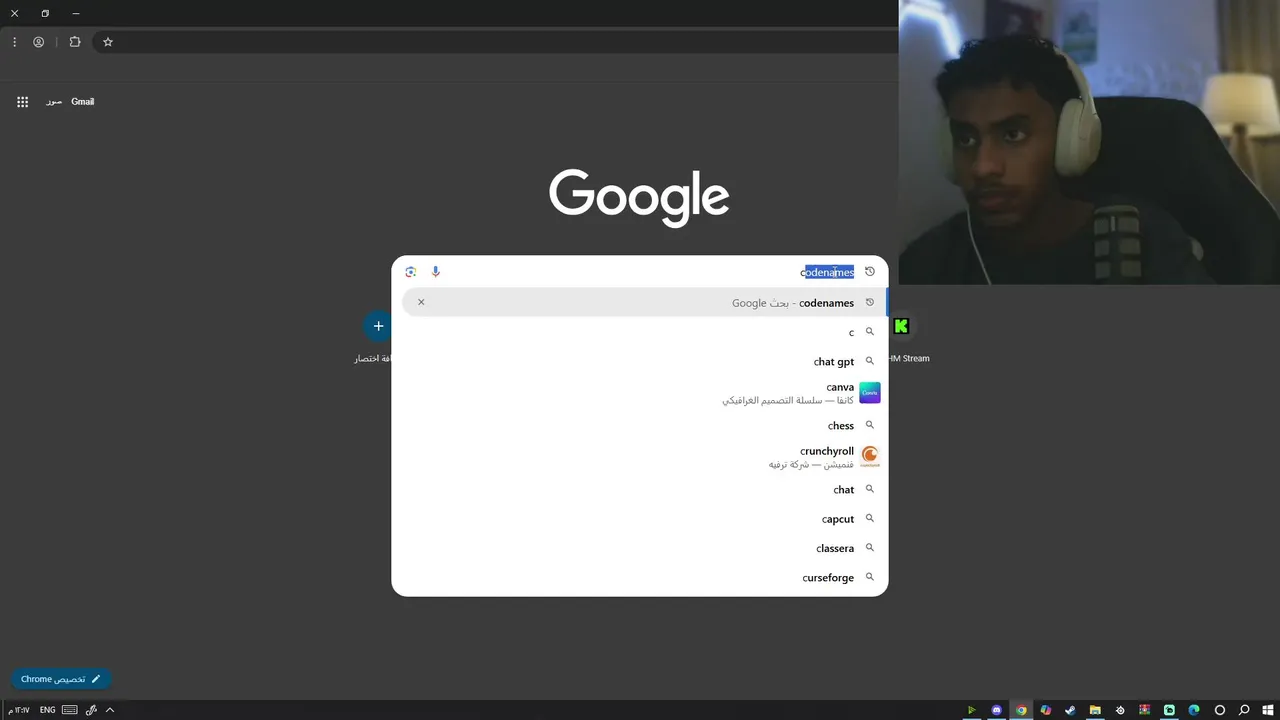Bookmark this page with the star icon
Viewport: 1280px width, 720px height.
click(108, 42)
